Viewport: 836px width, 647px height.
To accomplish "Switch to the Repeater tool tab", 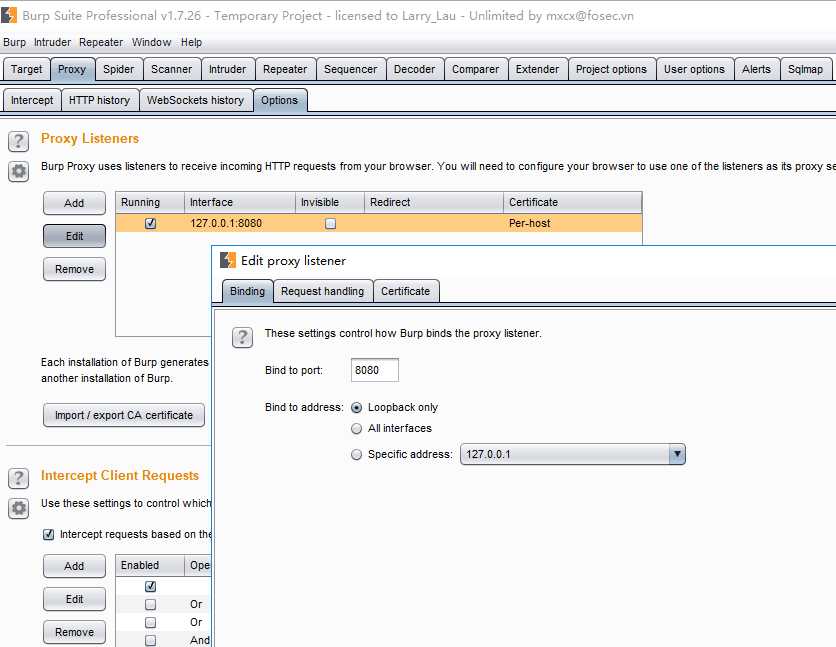I will pos(285,69).
